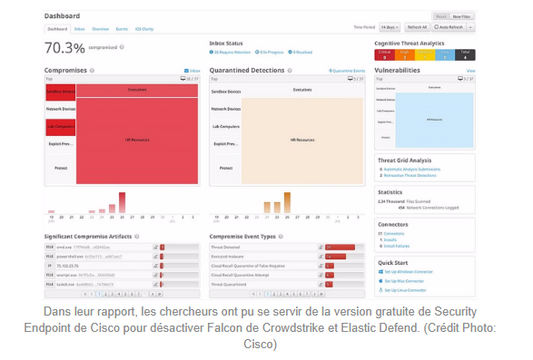The image size is (533, 360).
Task: Open the Time Period 14 days dropdown
Action: [390, 27]
